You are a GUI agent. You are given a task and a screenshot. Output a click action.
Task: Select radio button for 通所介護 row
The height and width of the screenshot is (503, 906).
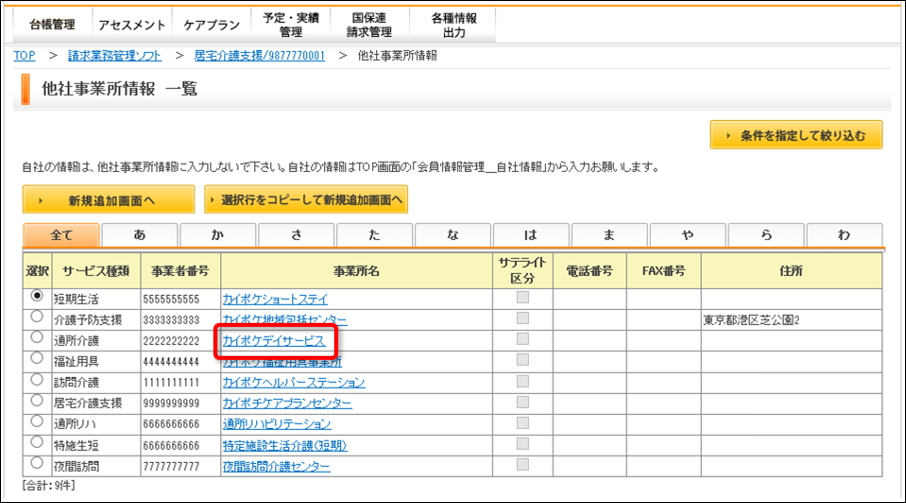(x=37, y=337)
